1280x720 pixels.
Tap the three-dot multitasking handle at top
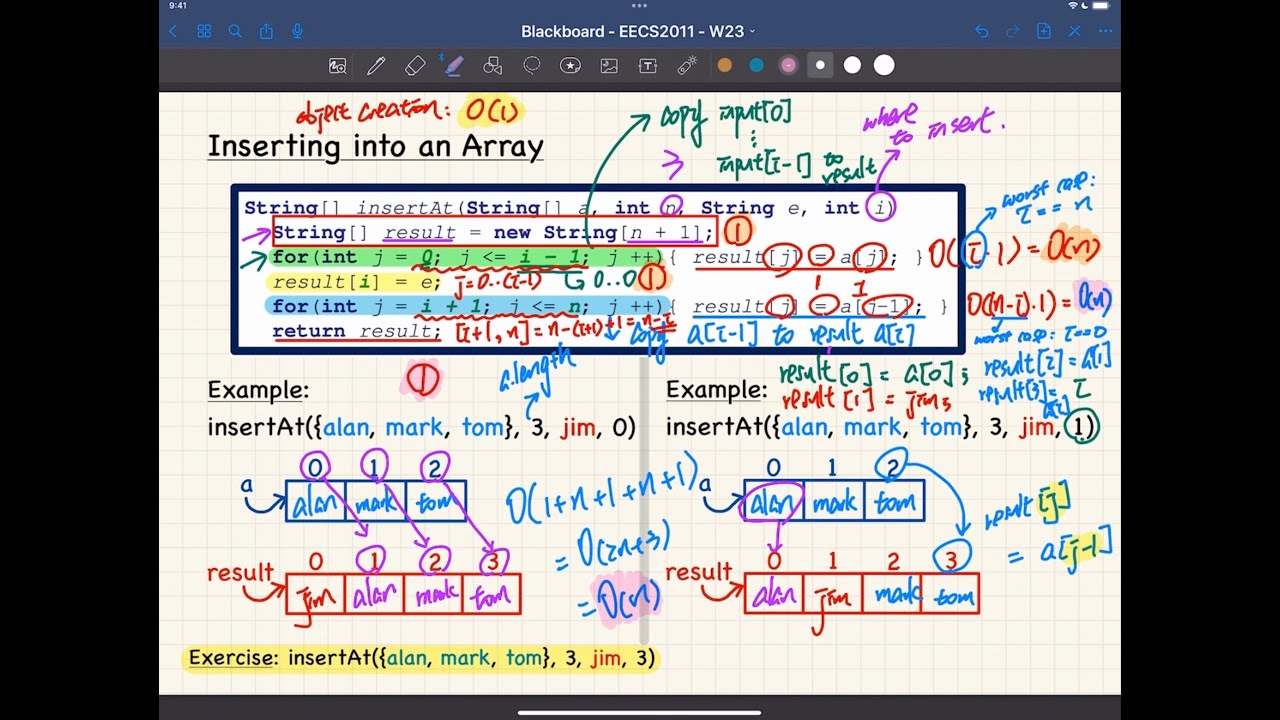click(x=639, y=5)
